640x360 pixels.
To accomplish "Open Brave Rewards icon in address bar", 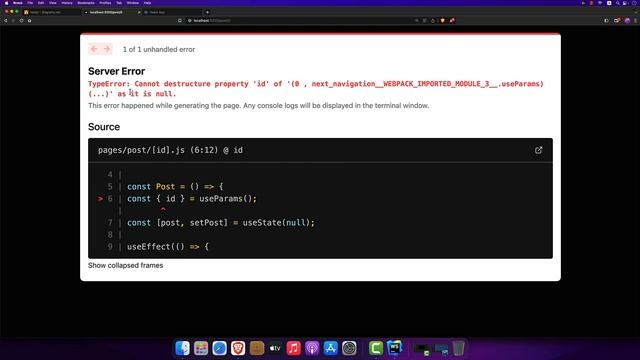I will click(x=452, y=20).
